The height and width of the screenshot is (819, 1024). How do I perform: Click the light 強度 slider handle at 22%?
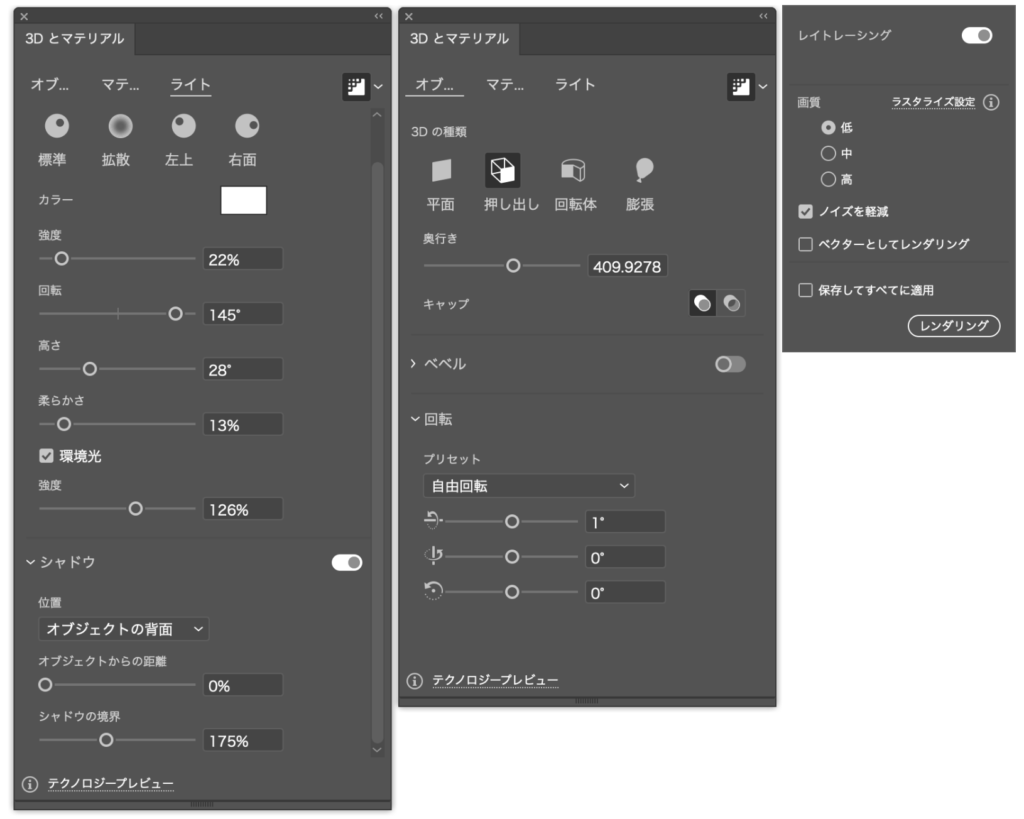coord(61,259)
